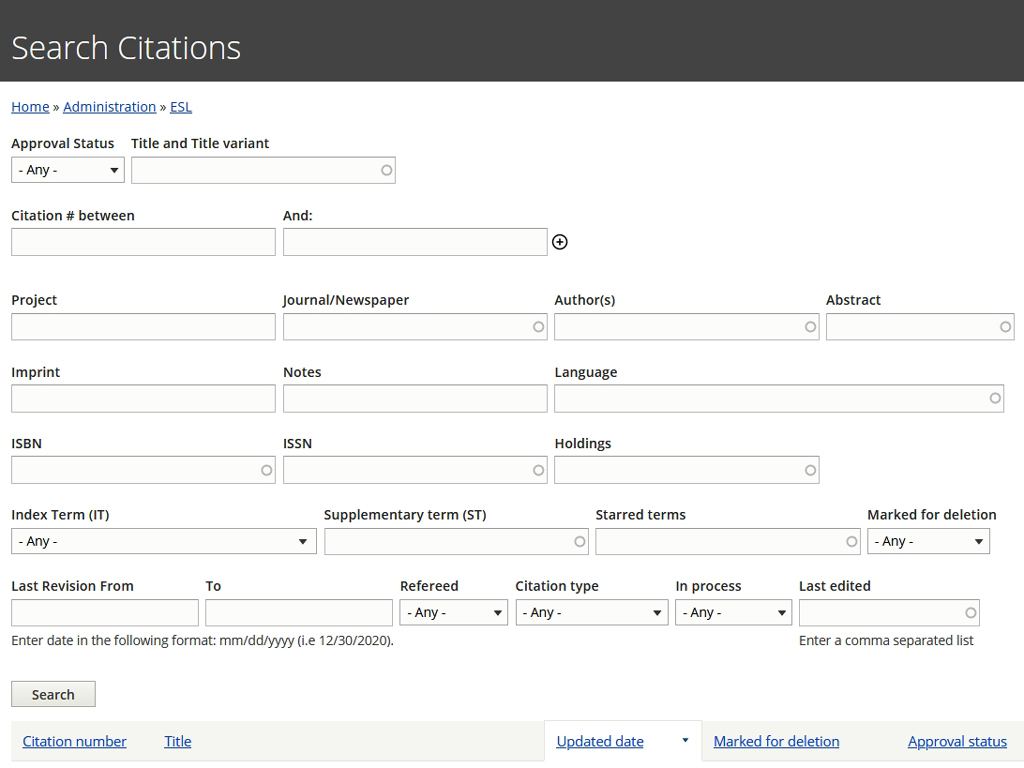Open the Citation type dropdown
The image size is (1024, 768).
click(x=591, y=612)
